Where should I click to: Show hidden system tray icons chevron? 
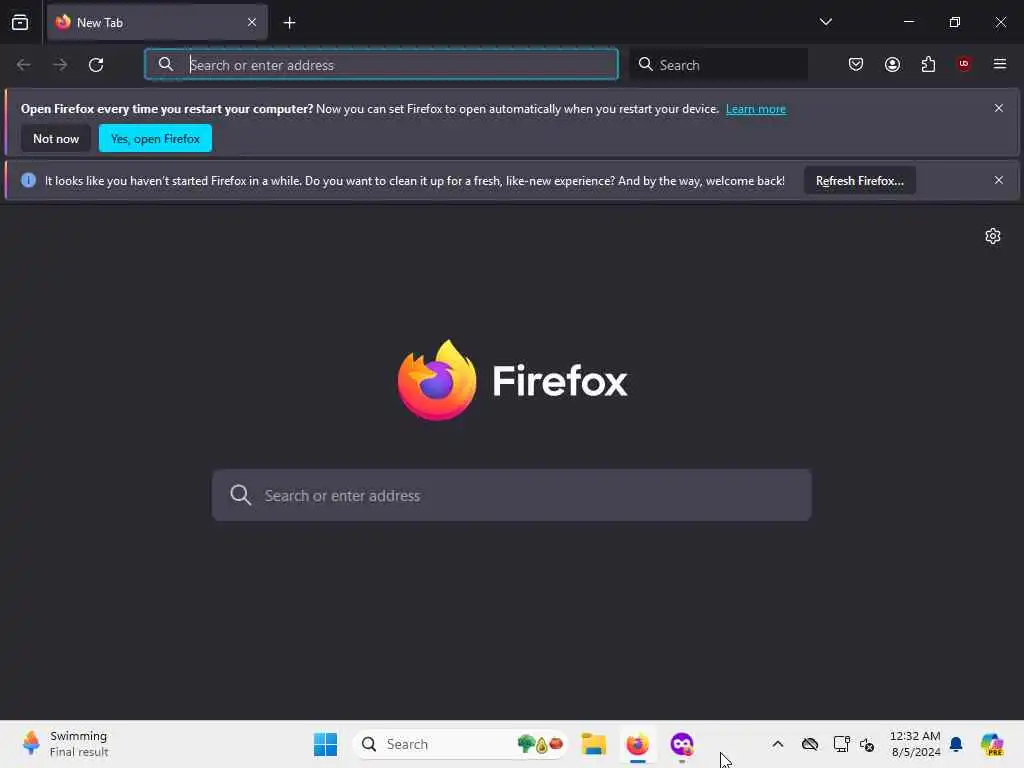point(777,744)
